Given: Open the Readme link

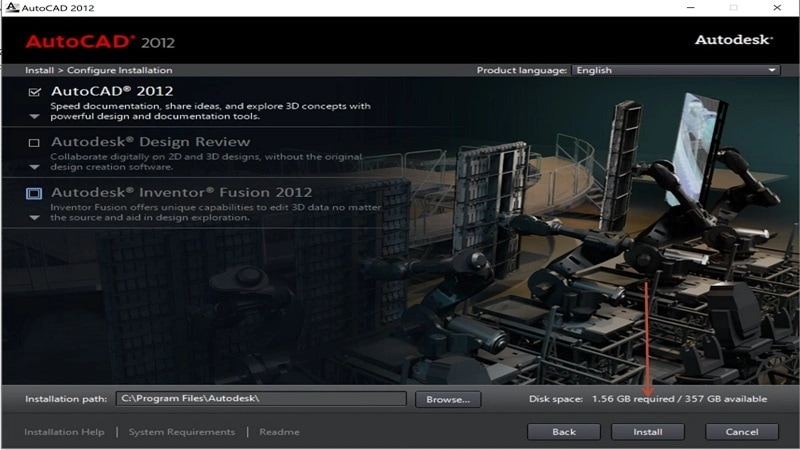Looking at the screenshot, I should coord(278,432).
